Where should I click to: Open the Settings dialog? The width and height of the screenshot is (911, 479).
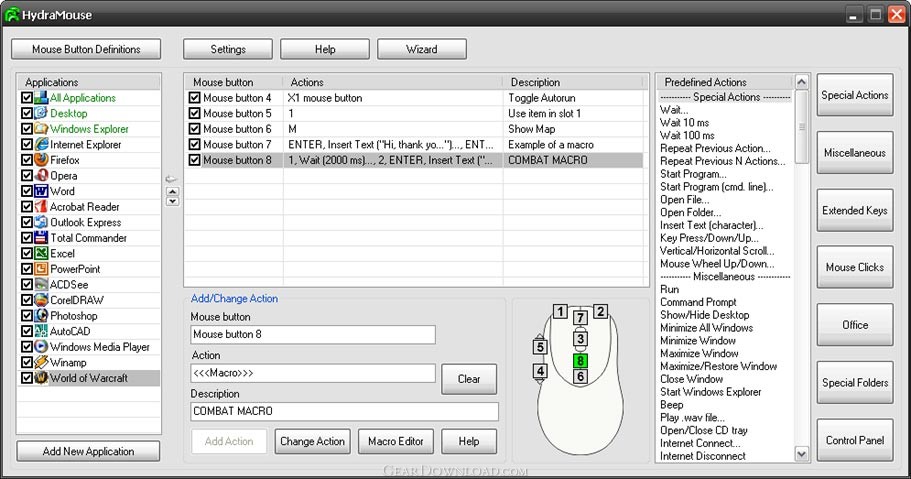pos(228,49)
